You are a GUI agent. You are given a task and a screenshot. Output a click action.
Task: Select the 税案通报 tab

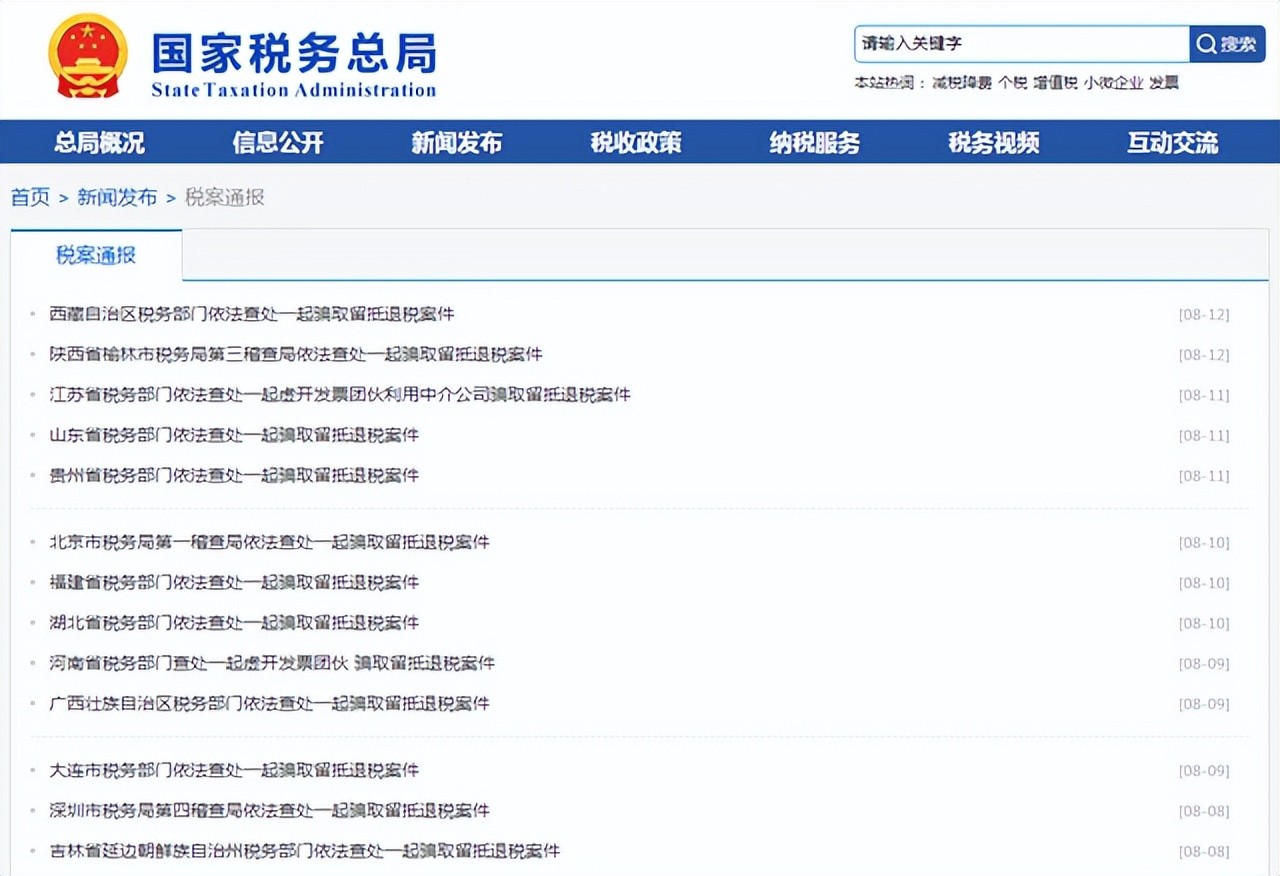(x=96, y=255)
